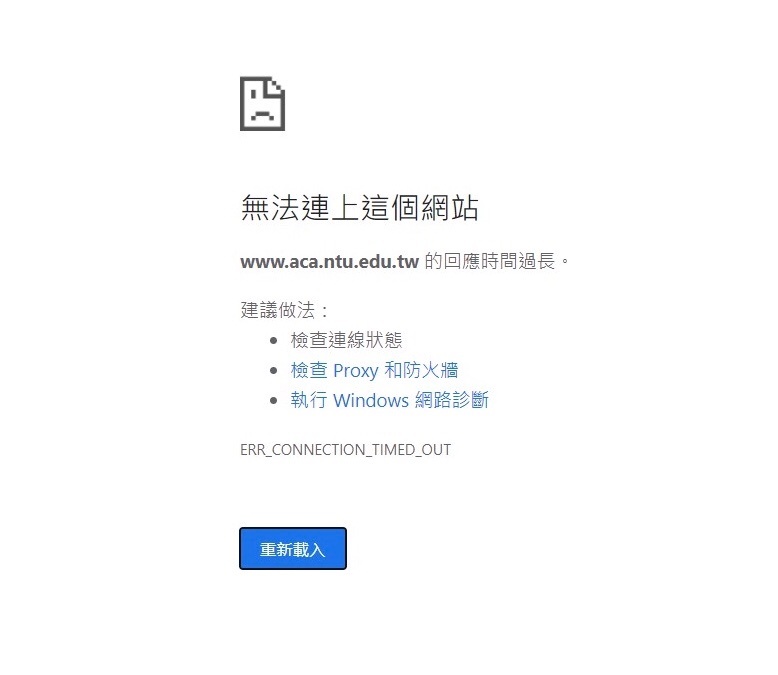Click the 網站 characters ending the heading
This screenshot has height=675, width=778.
pyautogui.click(x=450, y=207)
